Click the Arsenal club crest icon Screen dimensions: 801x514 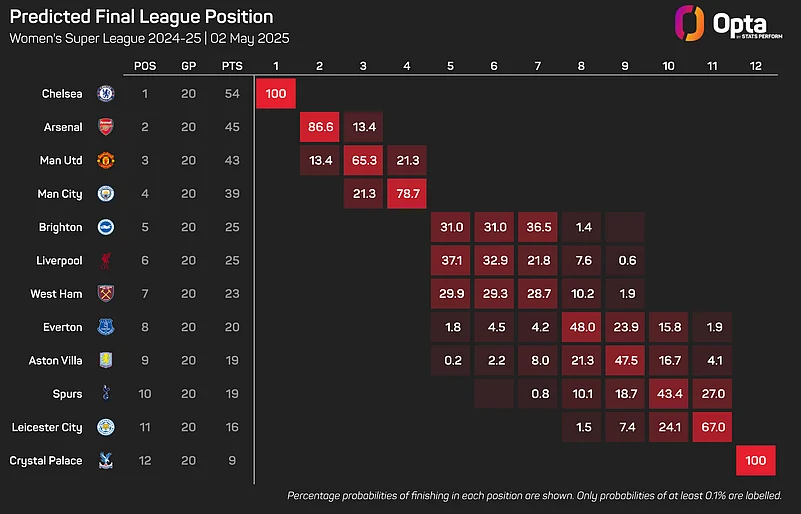click(106, 127)
